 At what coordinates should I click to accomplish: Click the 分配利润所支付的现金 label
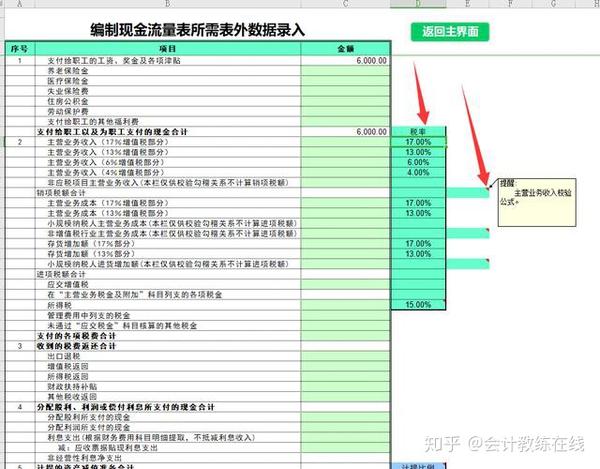tap(89, 427)
